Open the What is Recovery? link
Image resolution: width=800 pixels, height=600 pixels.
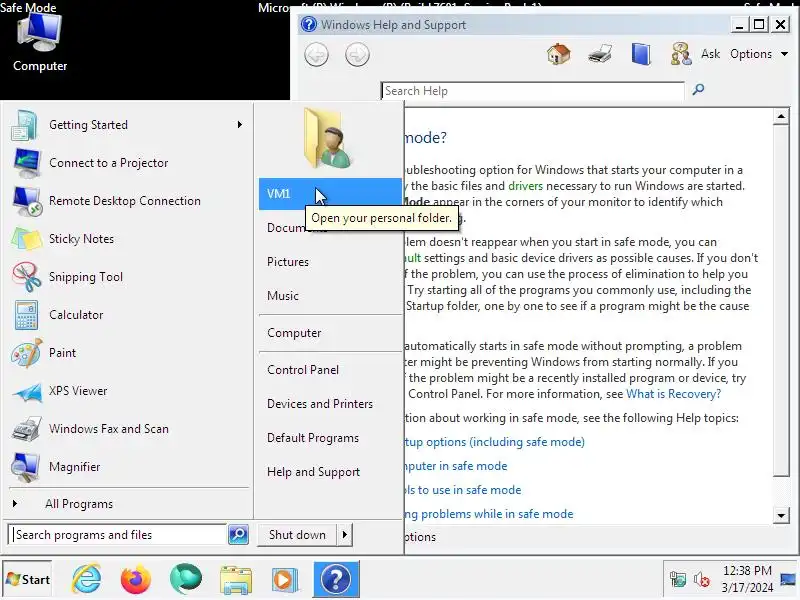(x=673, y=394)
